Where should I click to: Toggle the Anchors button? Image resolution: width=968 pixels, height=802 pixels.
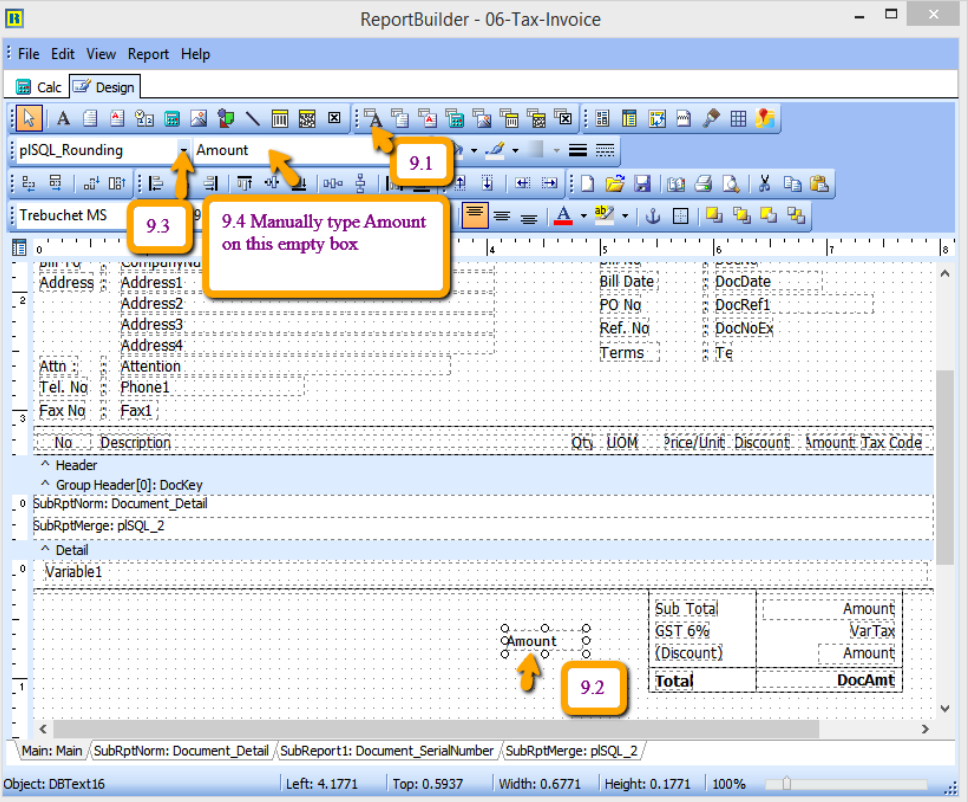(652, 215)
